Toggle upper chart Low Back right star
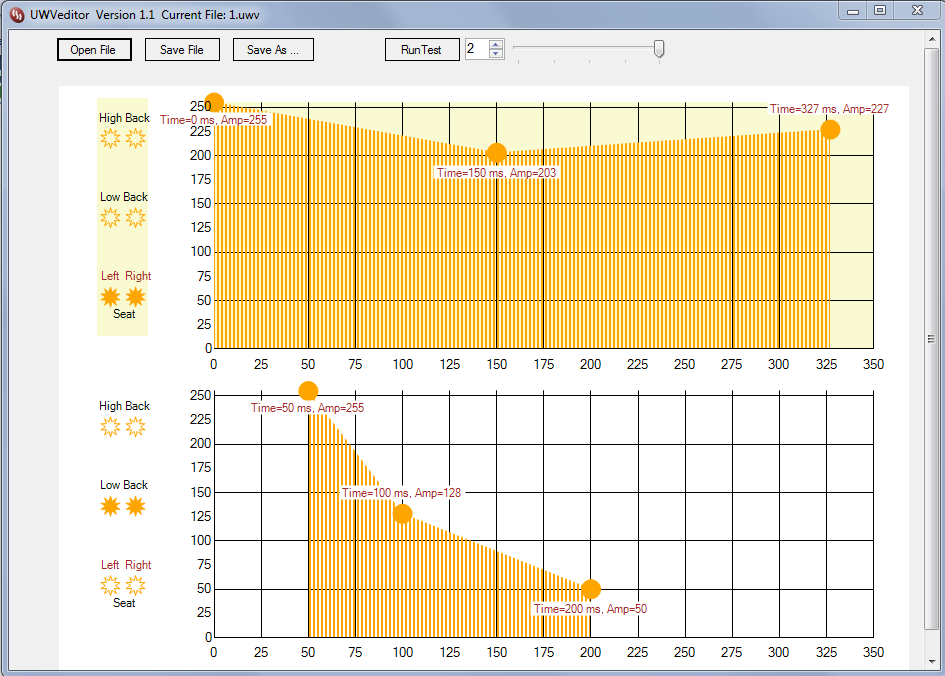Image resolution: width=945 pixels, height=676 pixels. (136, 218)
